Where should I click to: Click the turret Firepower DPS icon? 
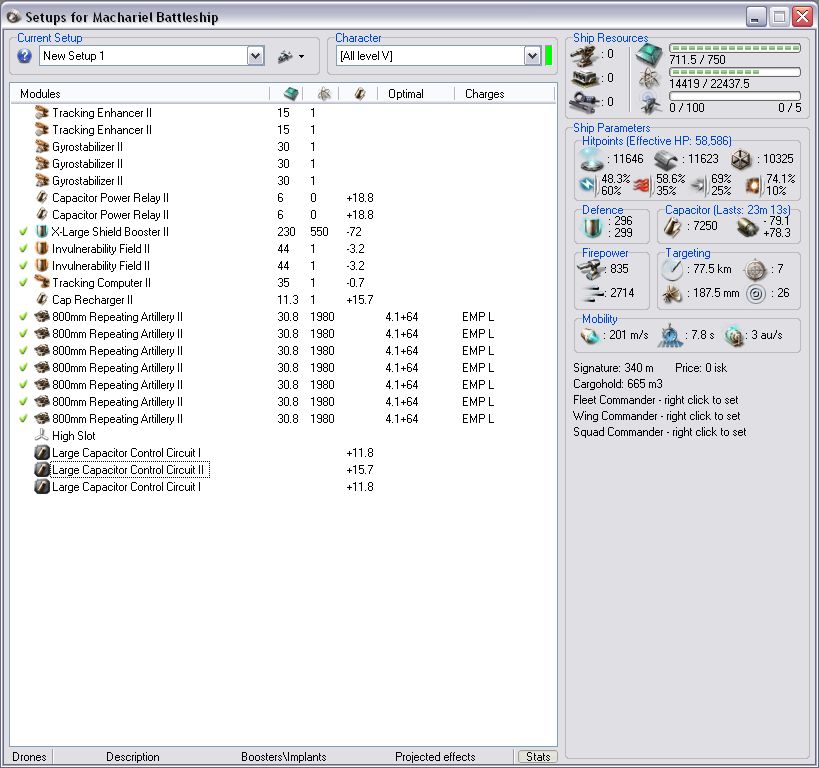591,270
